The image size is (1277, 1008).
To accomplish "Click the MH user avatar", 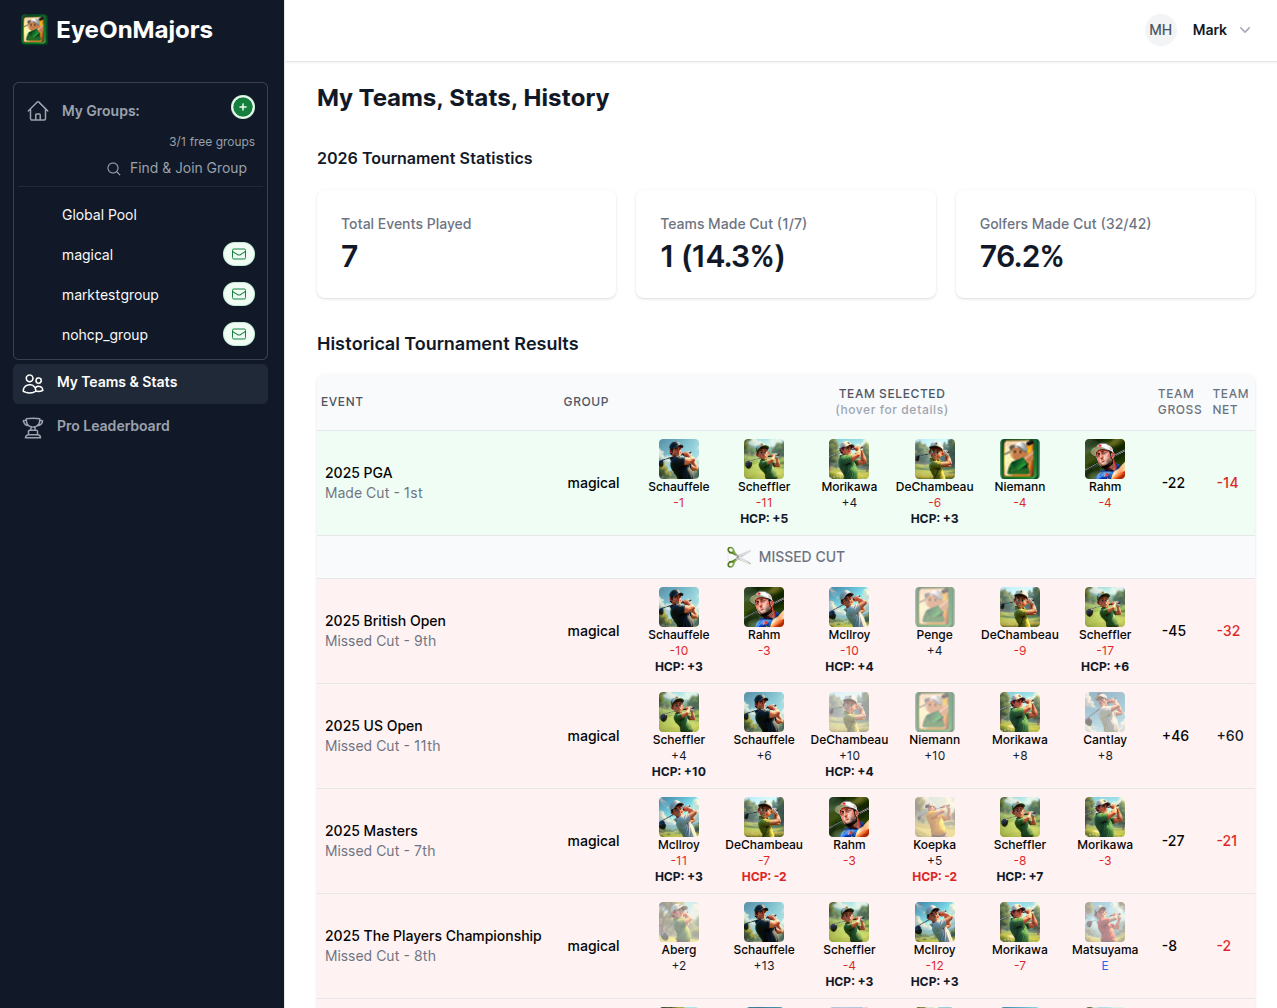I will tap(1160, 30).
